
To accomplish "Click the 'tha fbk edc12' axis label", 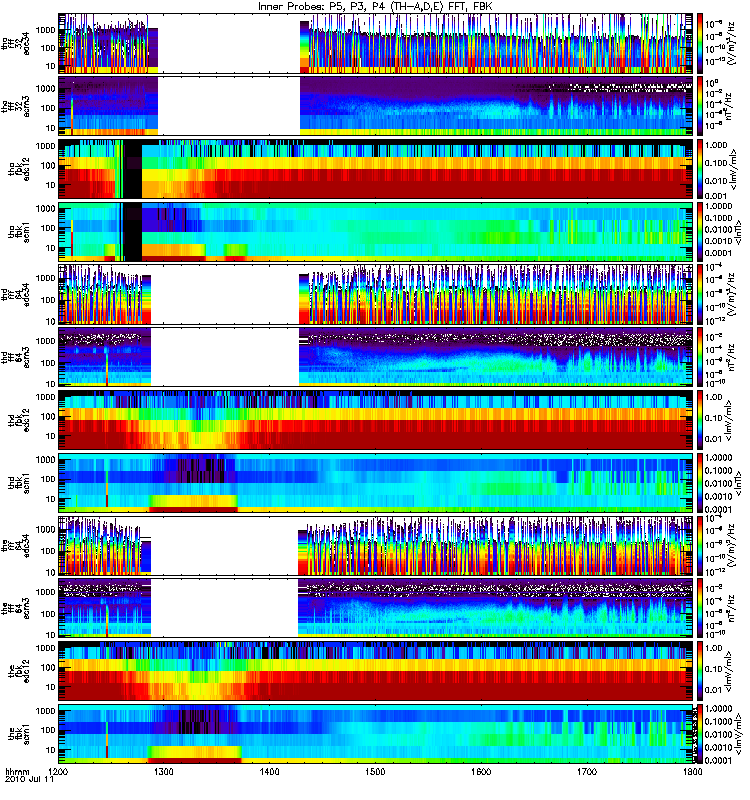I will (19, 169).
